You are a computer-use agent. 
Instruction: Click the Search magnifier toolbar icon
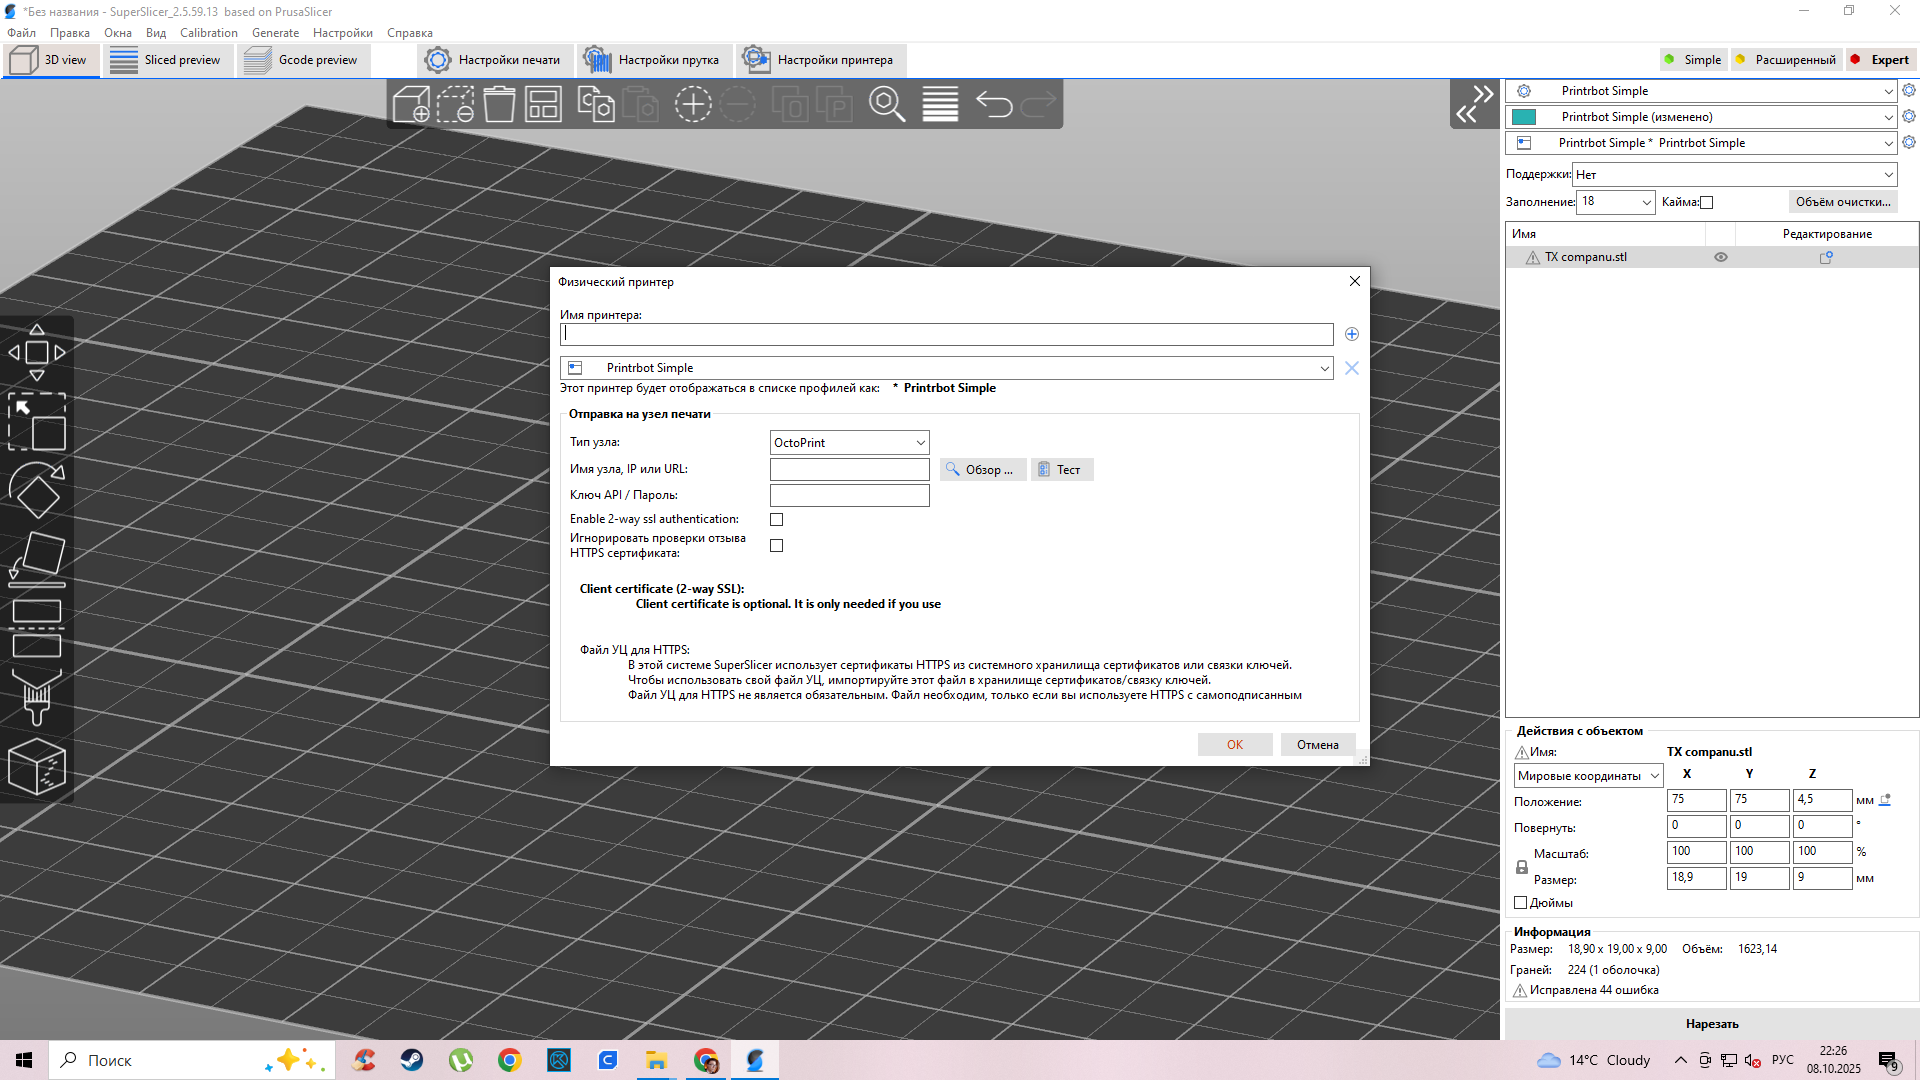(x=886, y=104)
